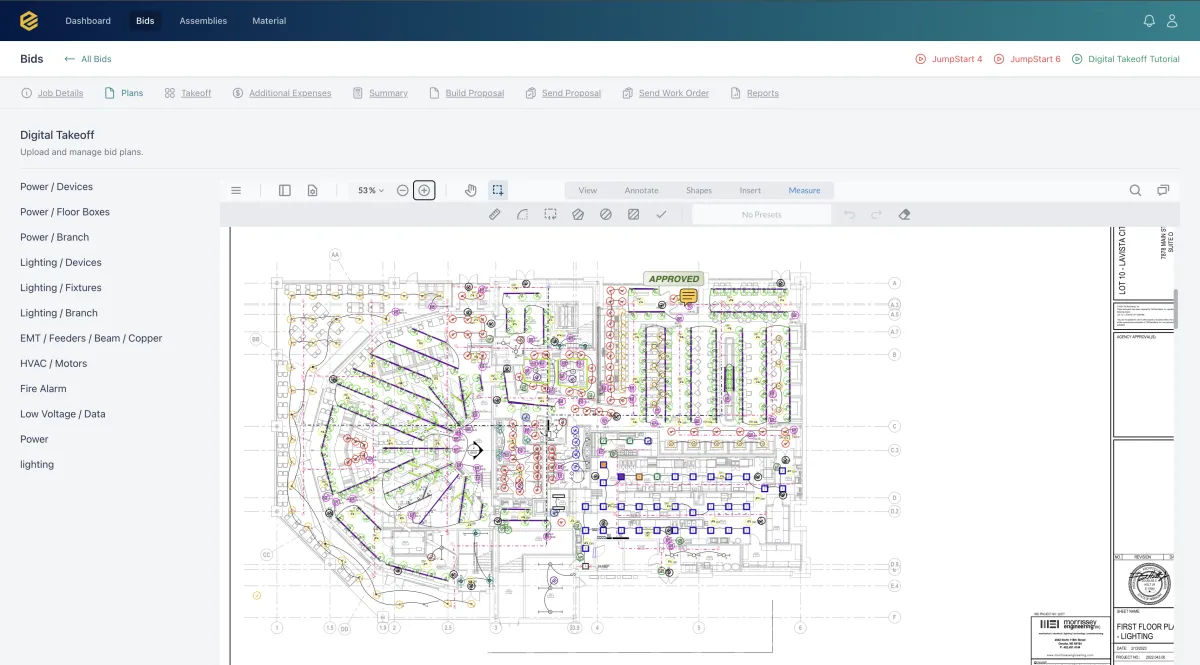Select Fire Alarm plan
The height and width of the screenshot is (665, 1200).
(x=43, y=389)
